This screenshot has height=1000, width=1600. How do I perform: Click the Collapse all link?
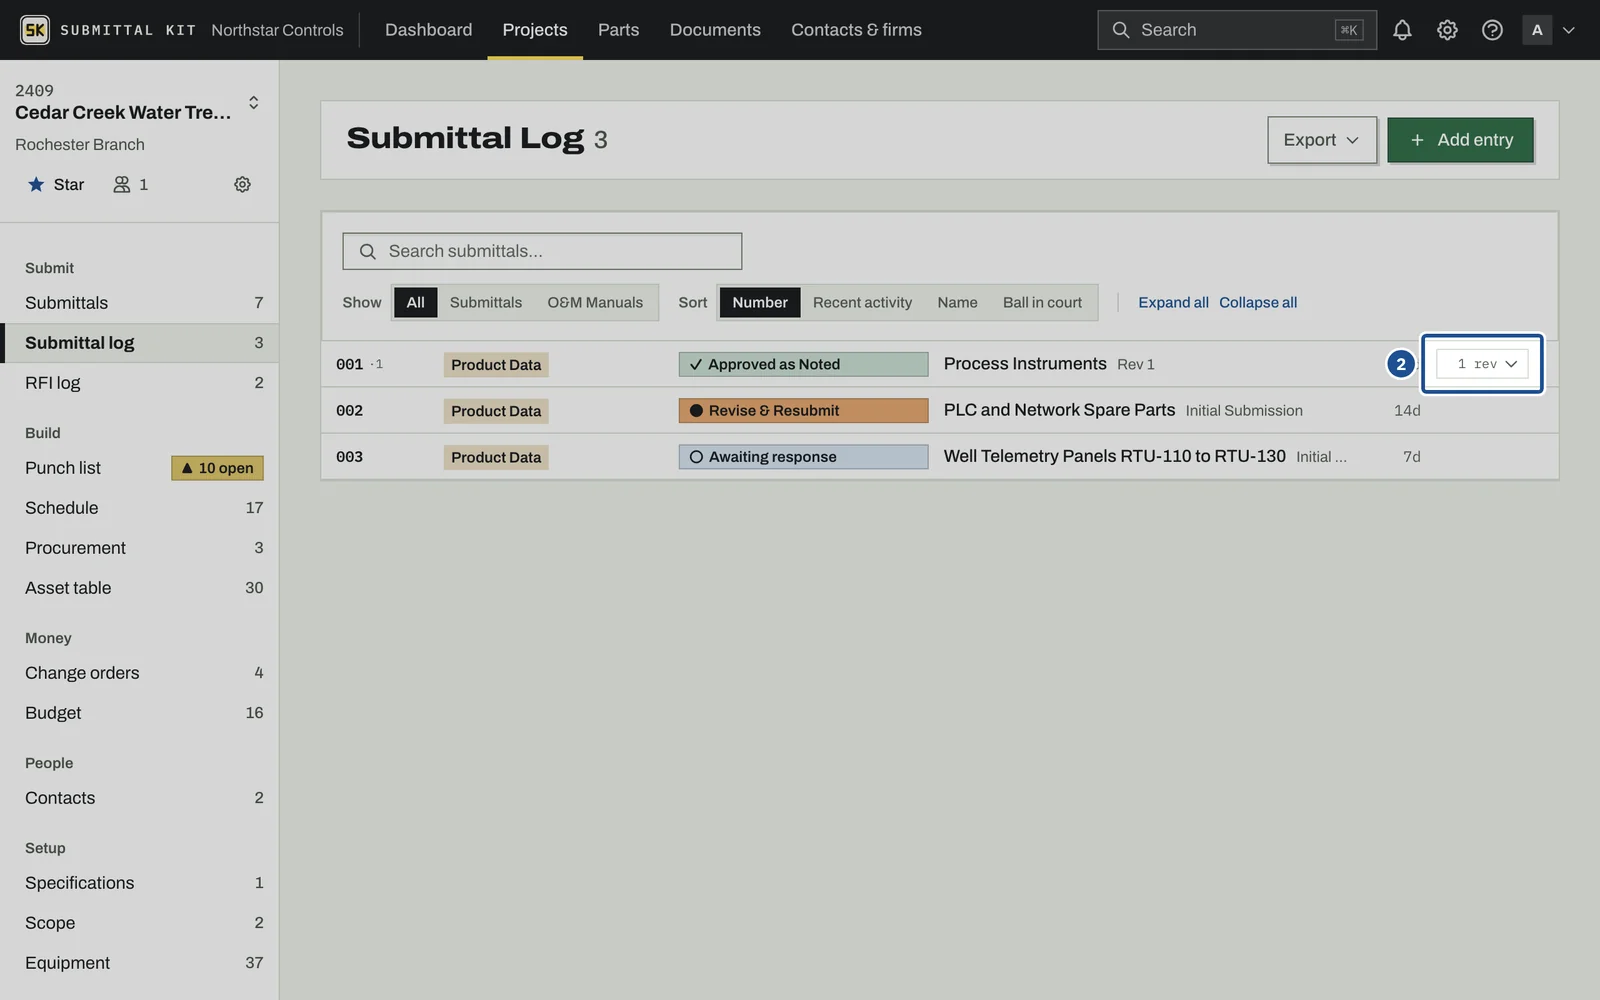point(1258,302)
